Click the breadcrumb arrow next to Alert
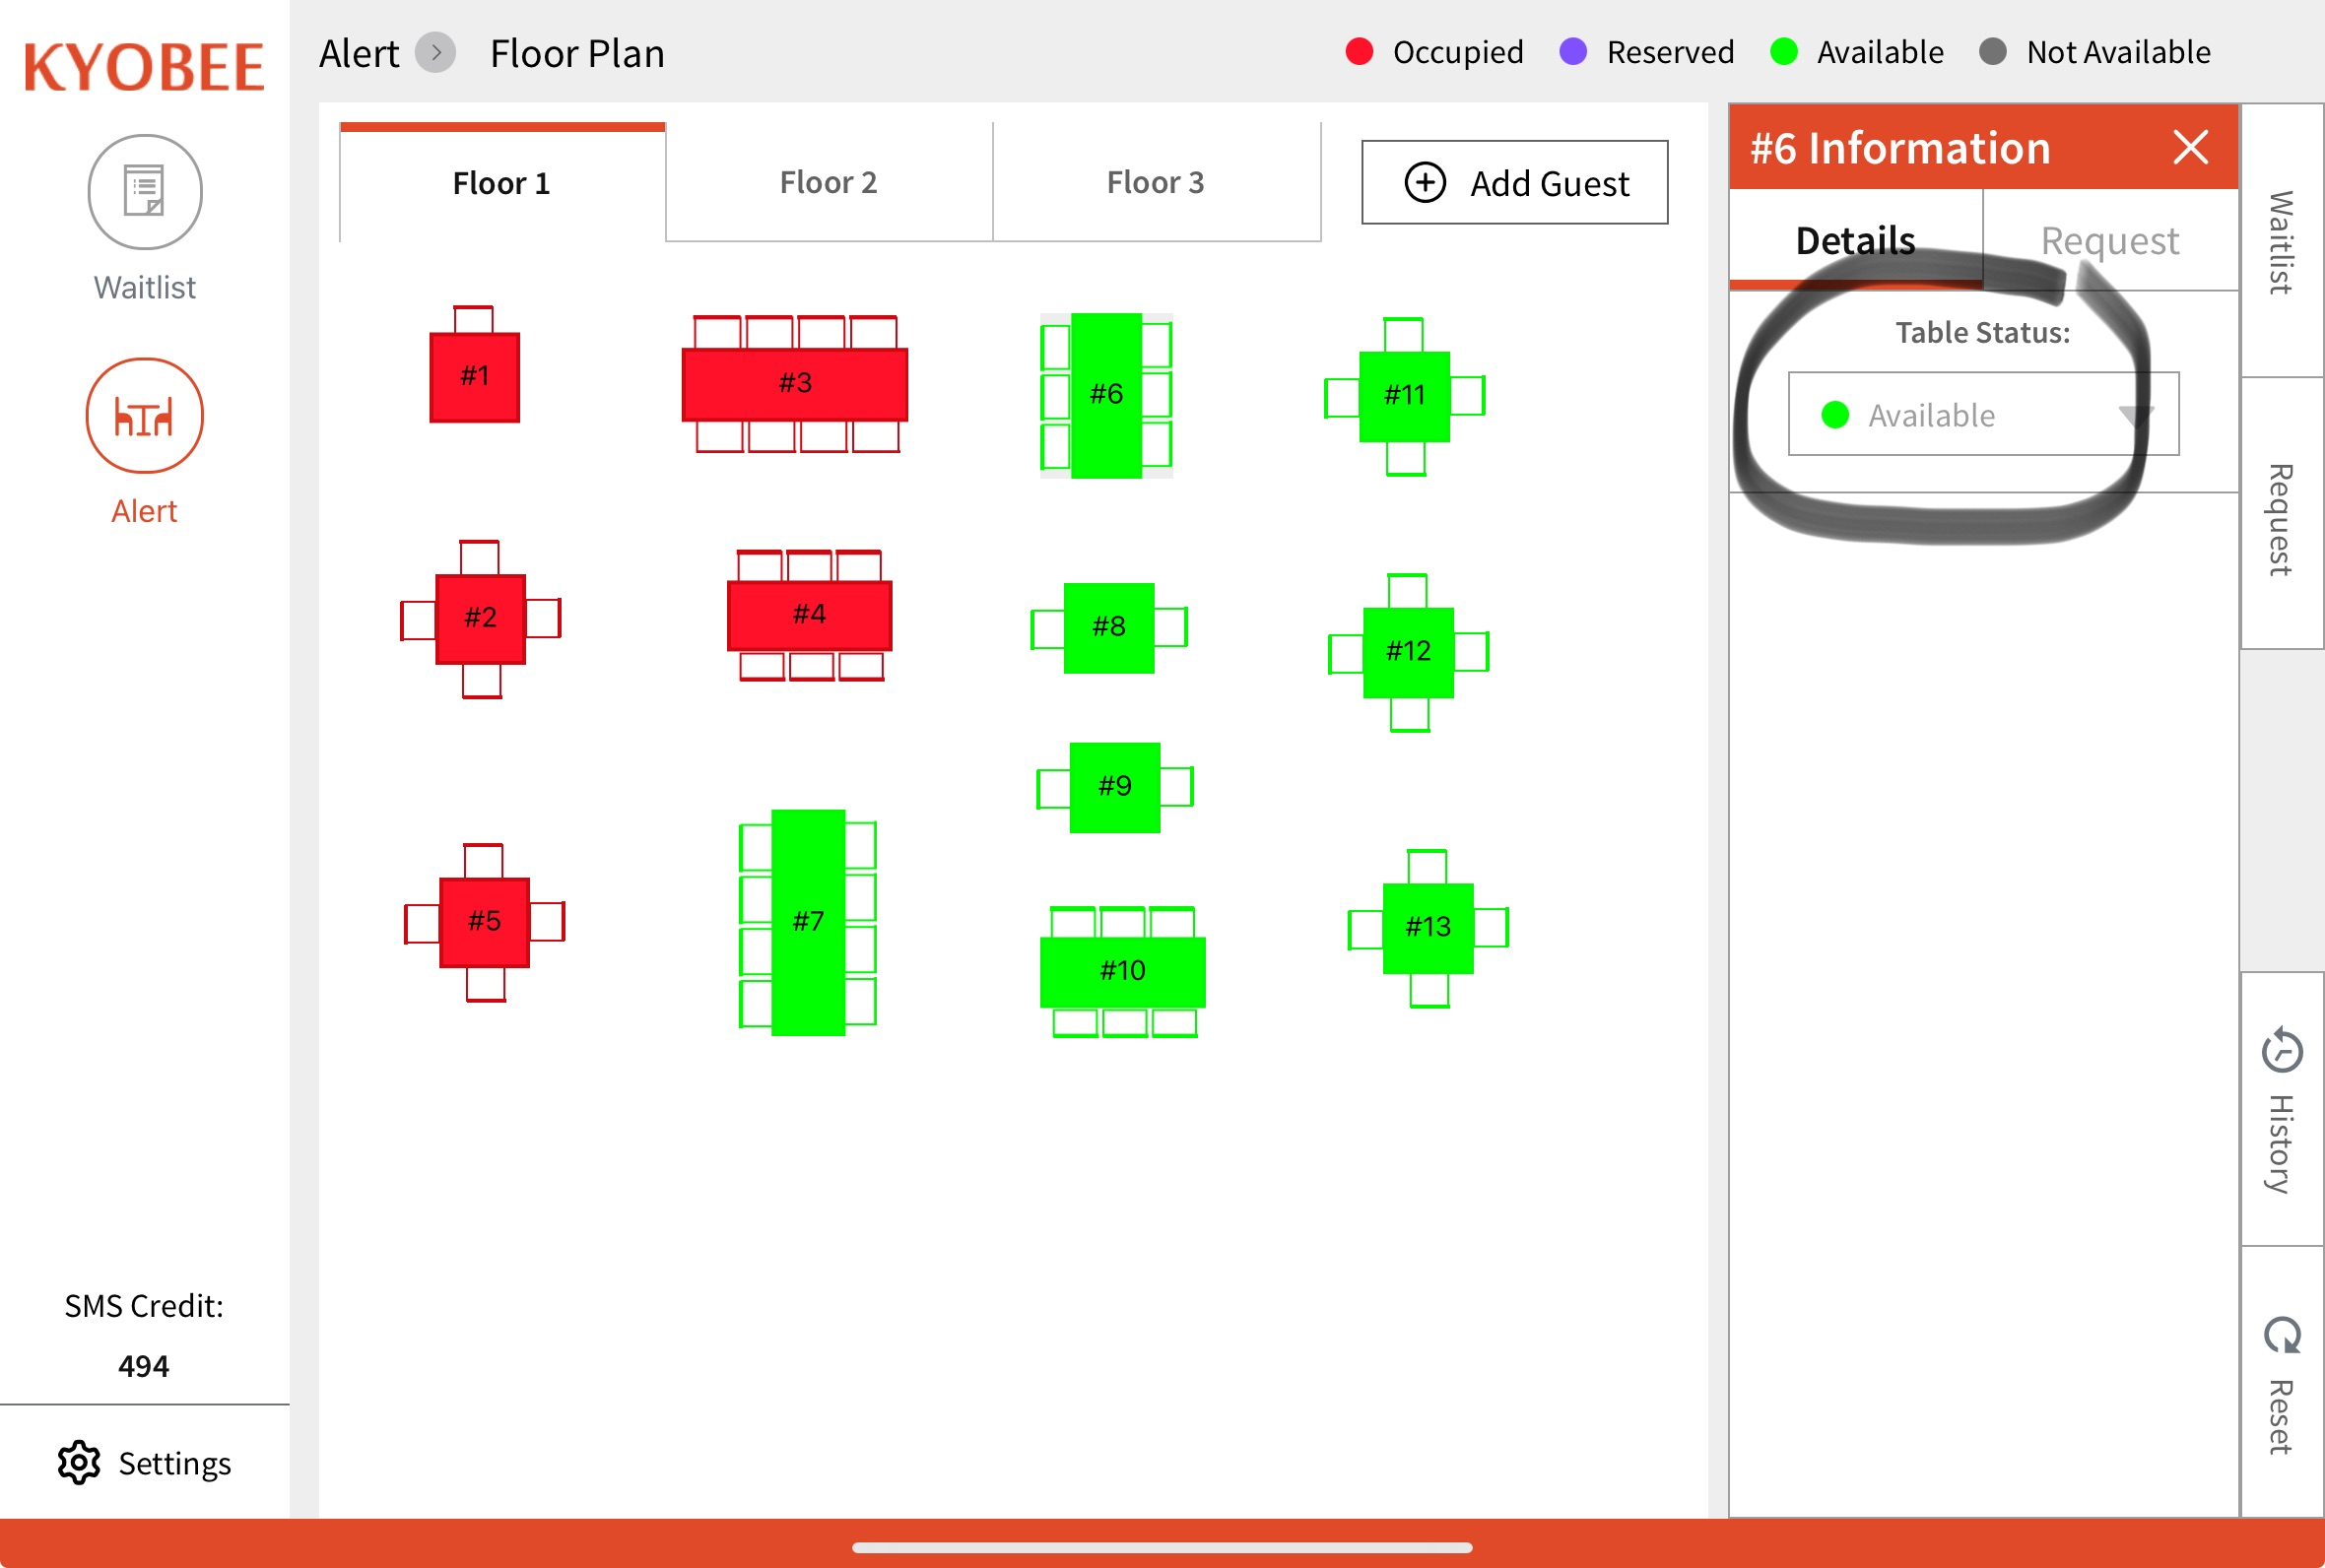Screen dimensions: 2325x1568 pos(436,52)
